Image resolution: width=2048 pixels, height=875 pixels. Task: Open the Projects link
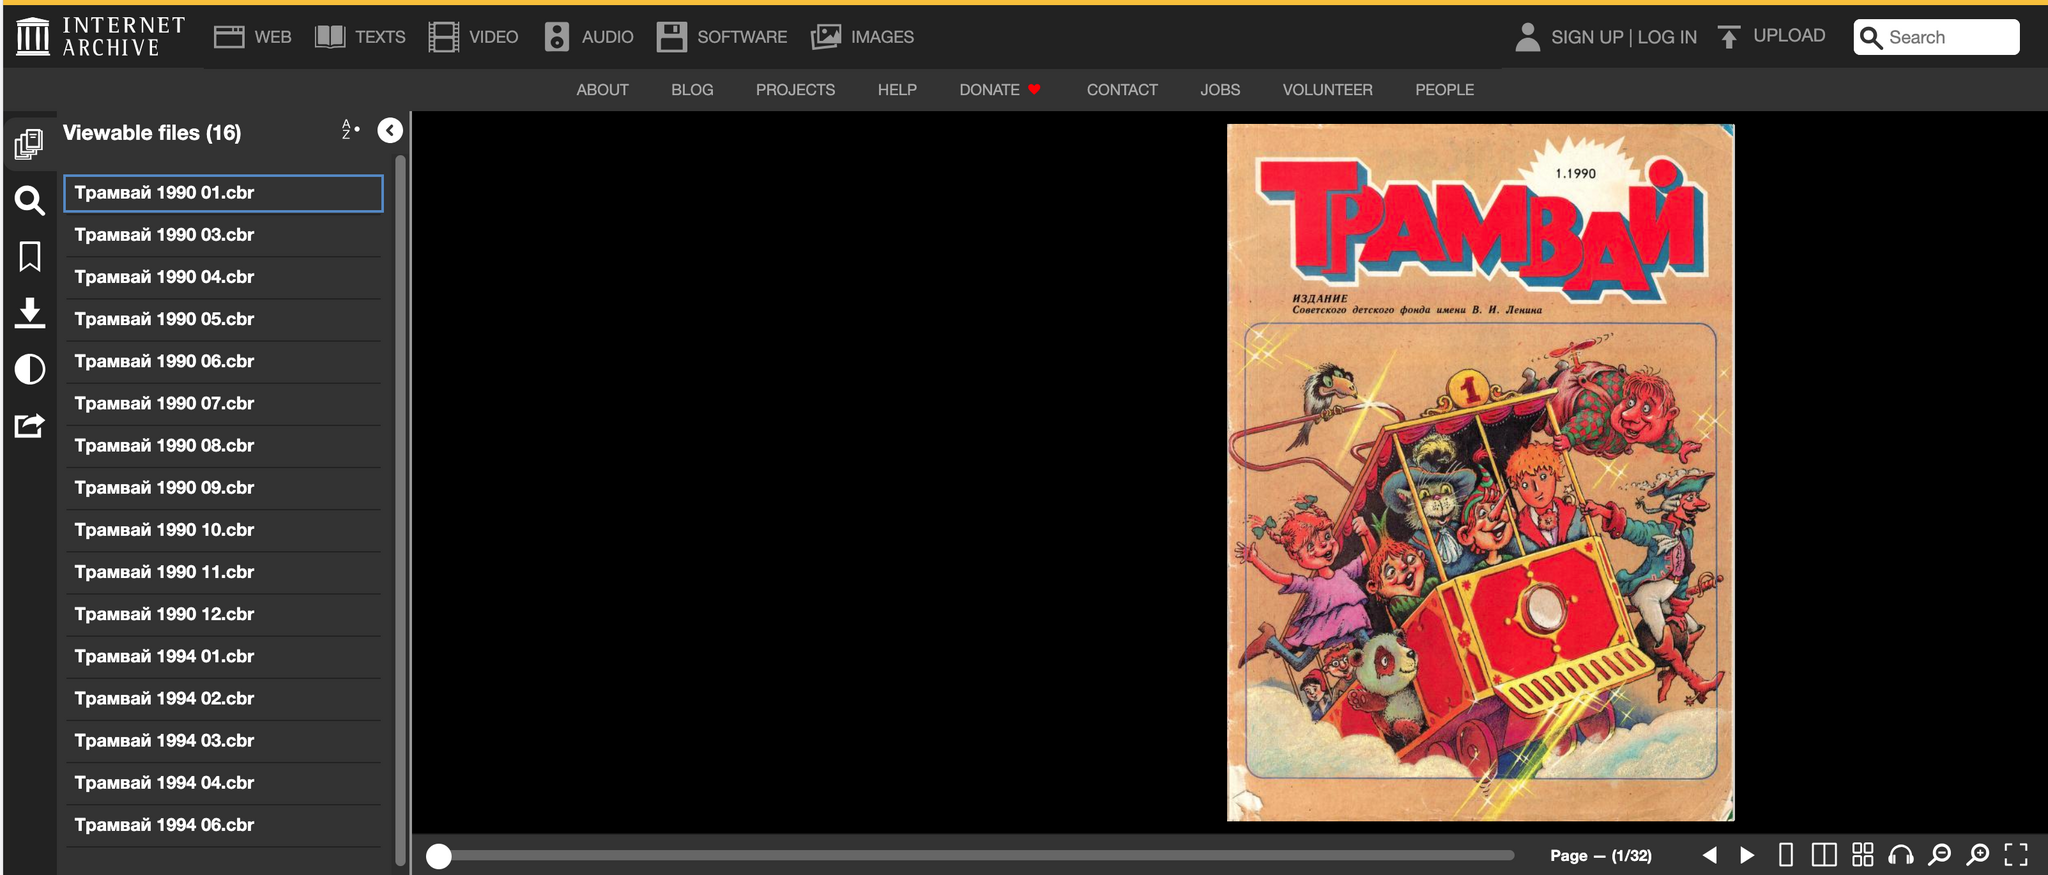[795, 90]
